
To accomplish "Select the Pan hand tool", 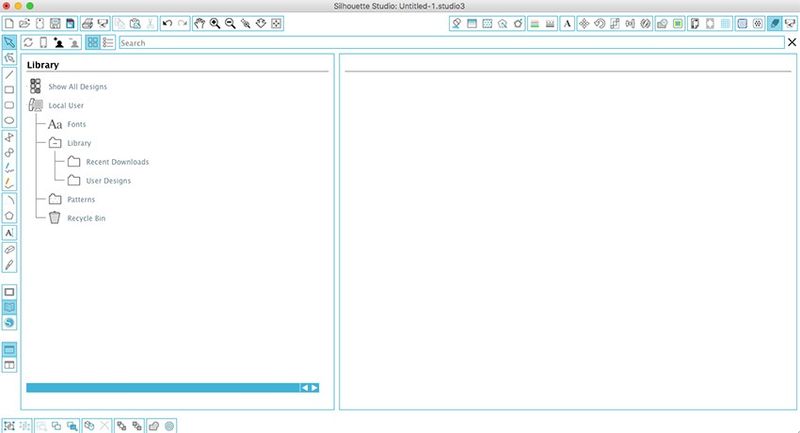I will [x=199, y=23].
